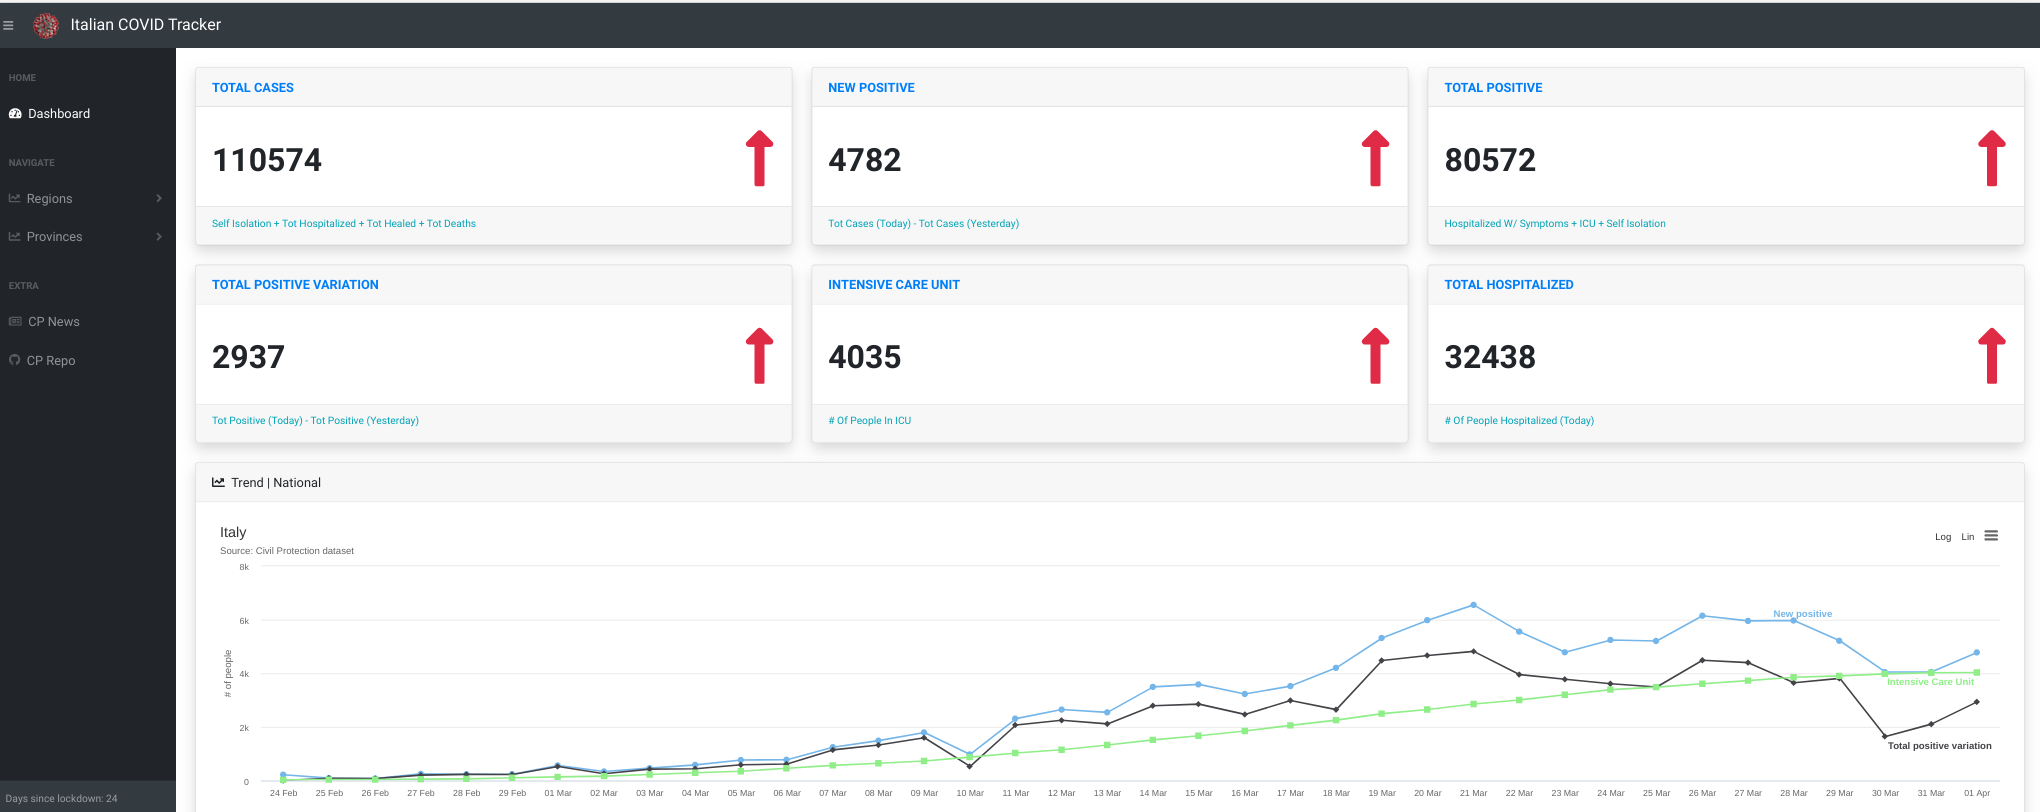Click the TOTAL CASES card heading
Viewport: 2040px width, 812px height.
click(253, 88)
